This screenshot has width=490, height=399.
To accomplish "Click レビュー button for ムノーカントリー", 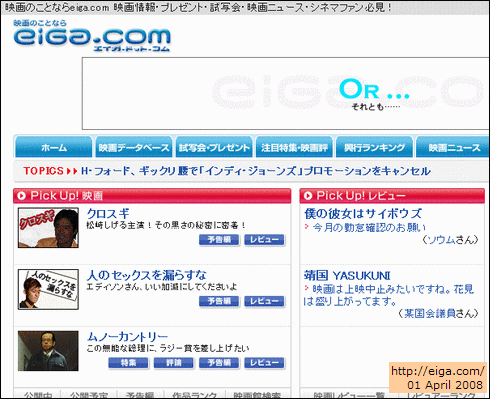I will (264, 363).
